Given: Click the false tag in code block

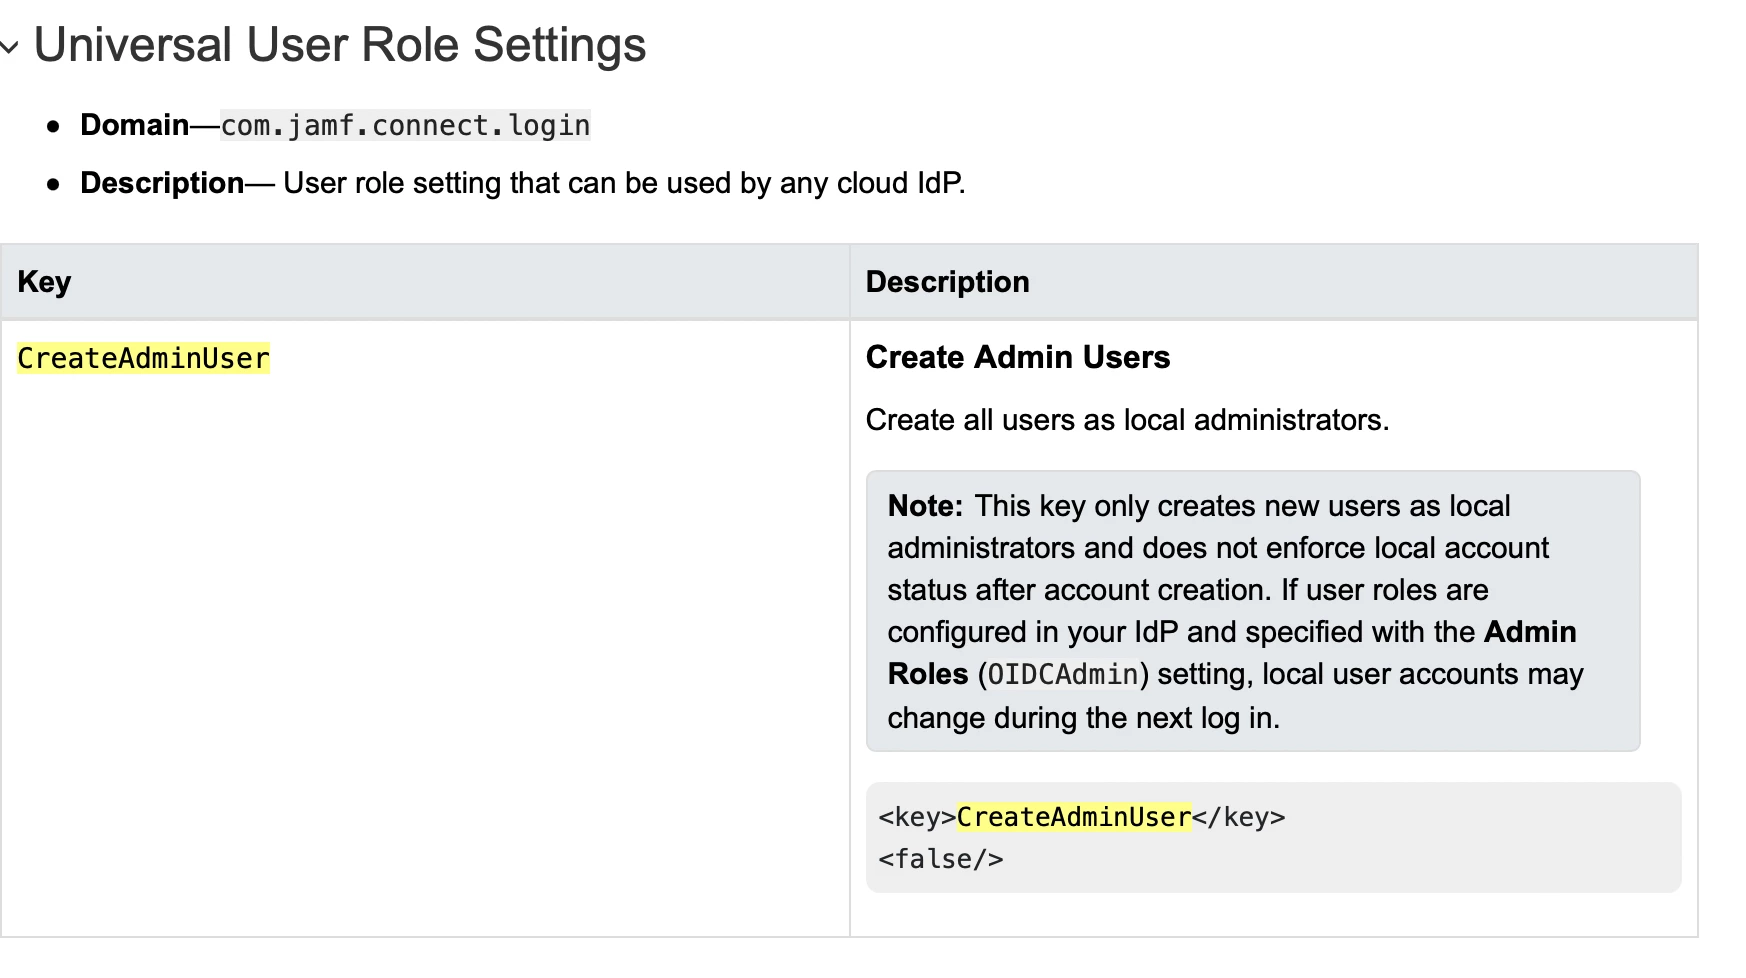Looking at the screenshot, I should tap(940, 859).
